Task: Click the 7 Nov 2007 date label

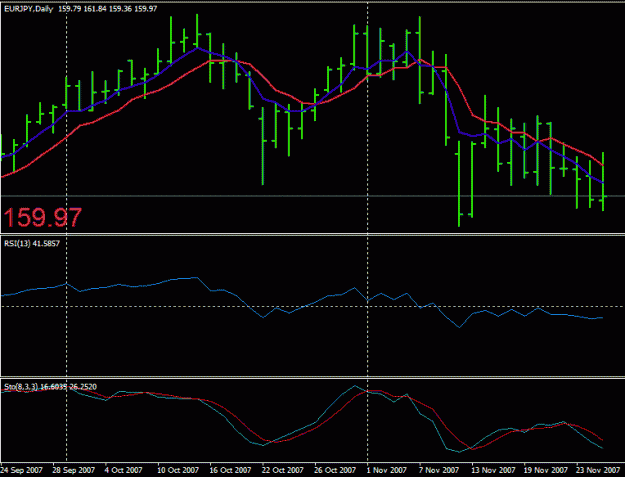Action: tap(438, 470)
